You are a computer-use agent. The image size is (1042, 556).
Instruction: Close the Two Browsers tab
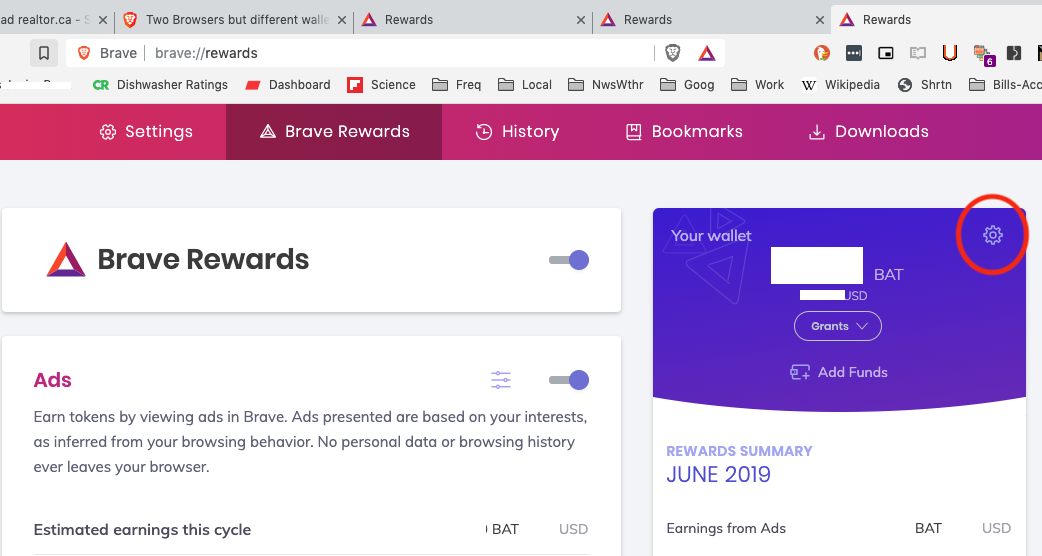pyautogui.click(x=342, y=20)
